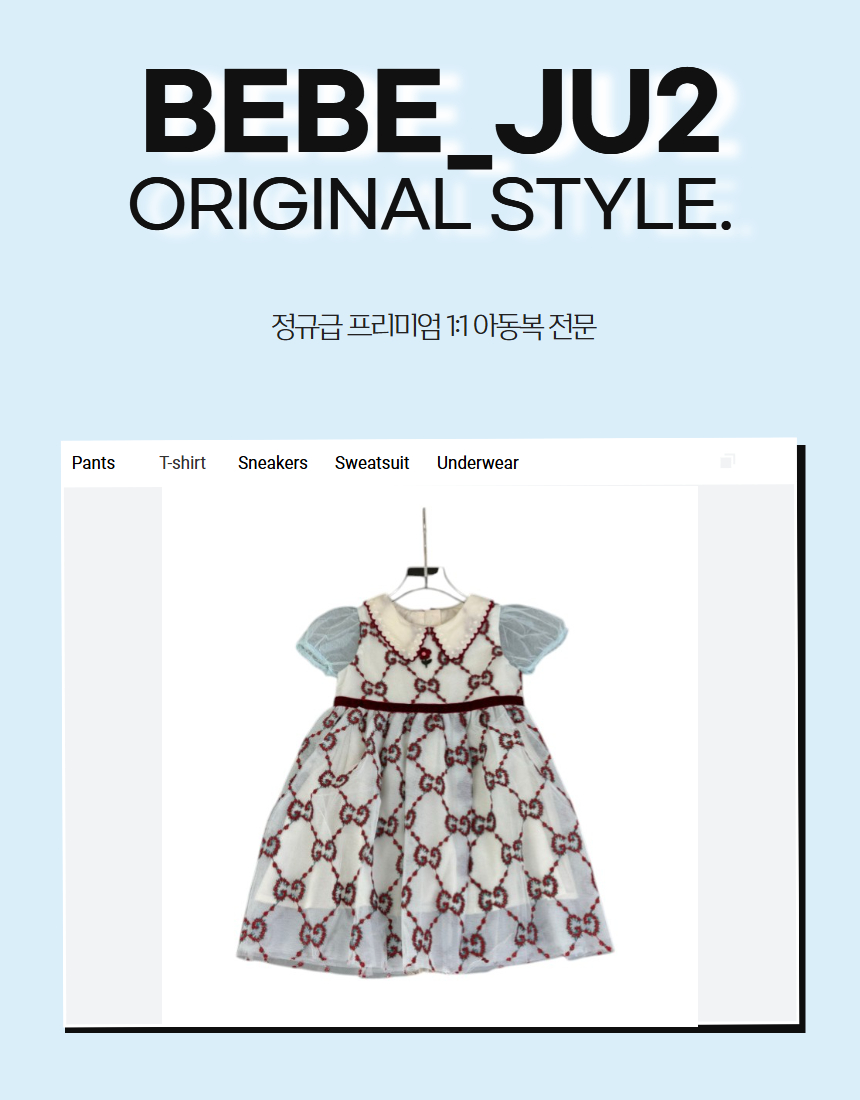Image resolution: width=860 pixels, height=1100 pixels.
Task: Select the Sneakers category tab
Action: tap(273, 463)
